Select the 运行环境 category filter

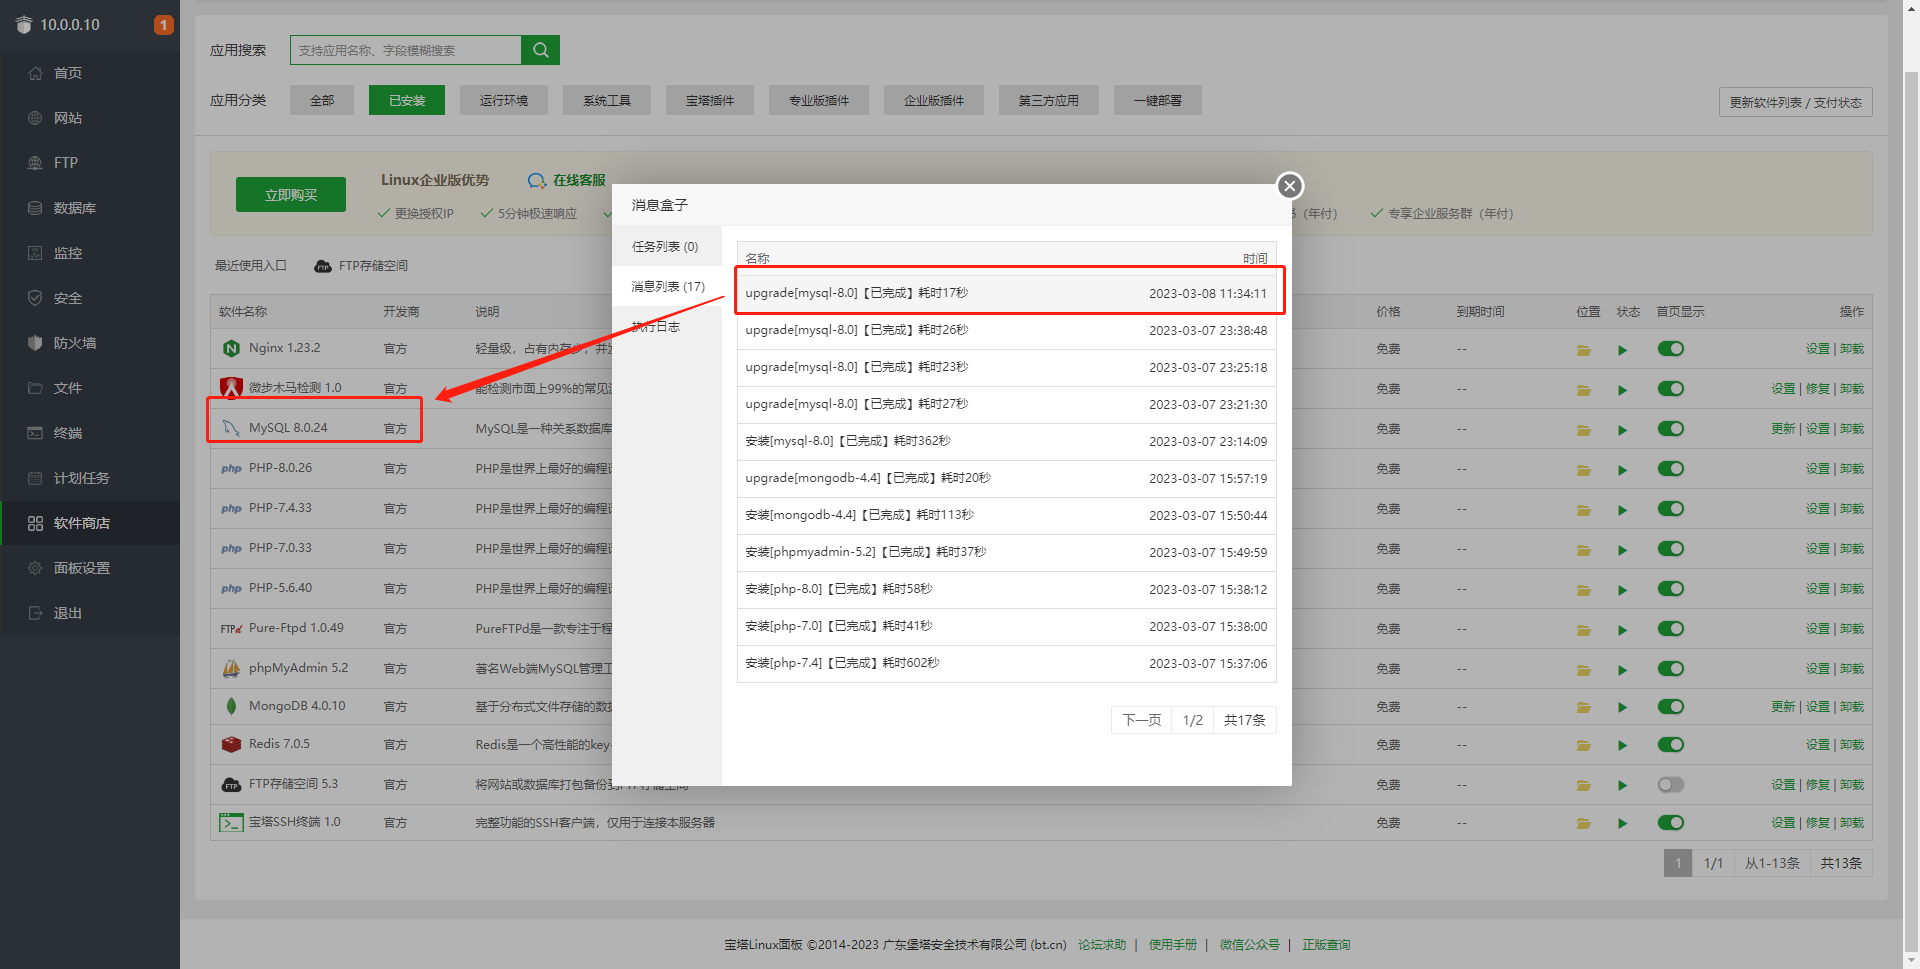click(x=504, y=100)
